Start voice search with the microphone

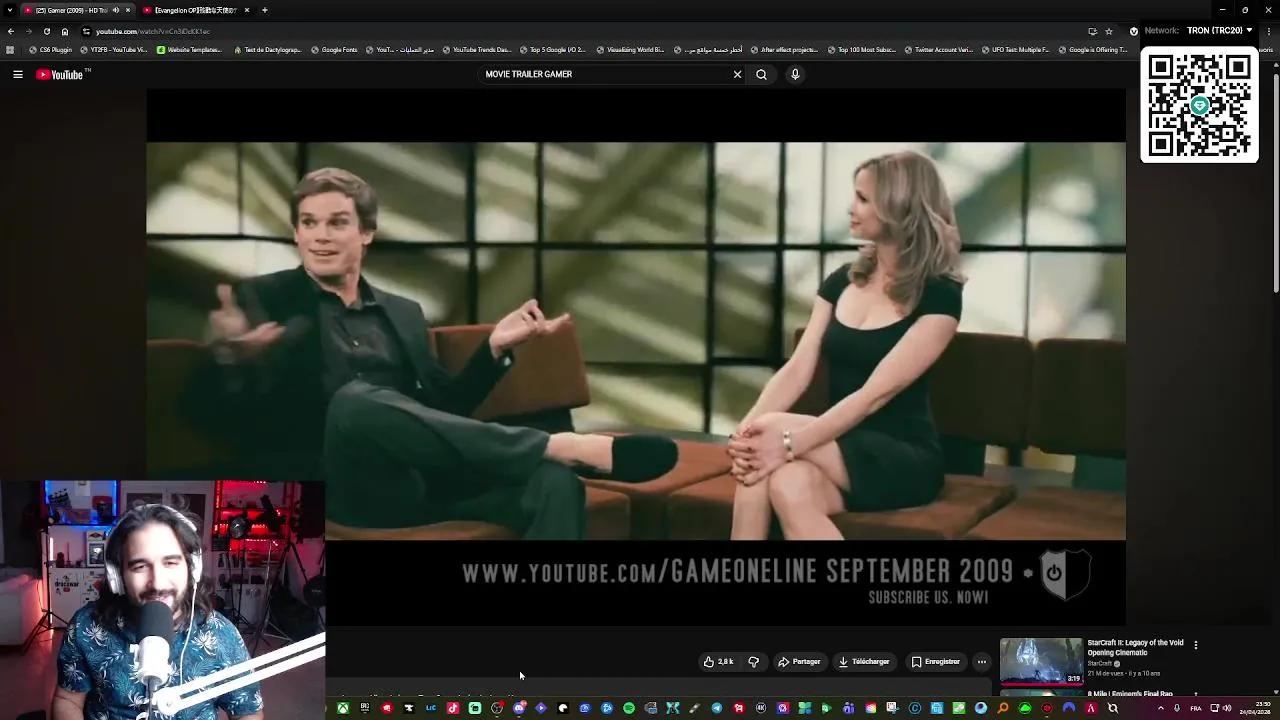tap(795, 74)
